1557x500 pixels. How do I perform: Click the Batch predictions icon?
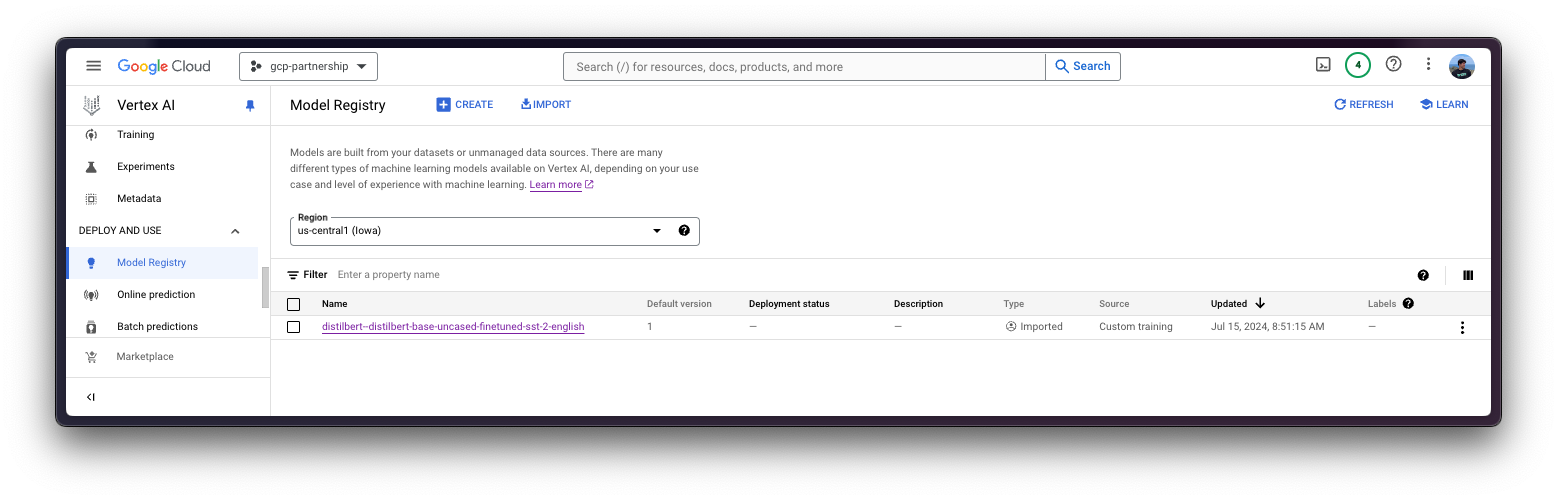(91, 327)
